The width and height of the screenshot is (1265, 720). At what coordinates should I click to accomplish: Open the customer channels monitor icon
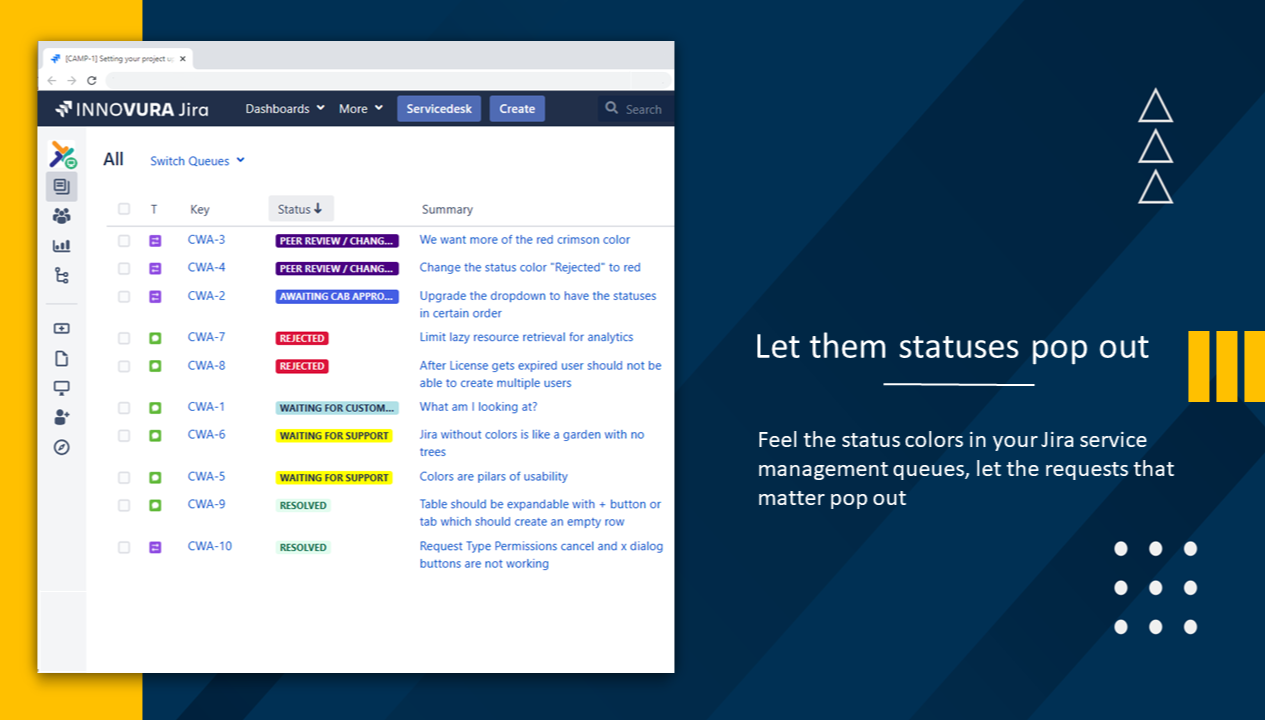[61, 388]
